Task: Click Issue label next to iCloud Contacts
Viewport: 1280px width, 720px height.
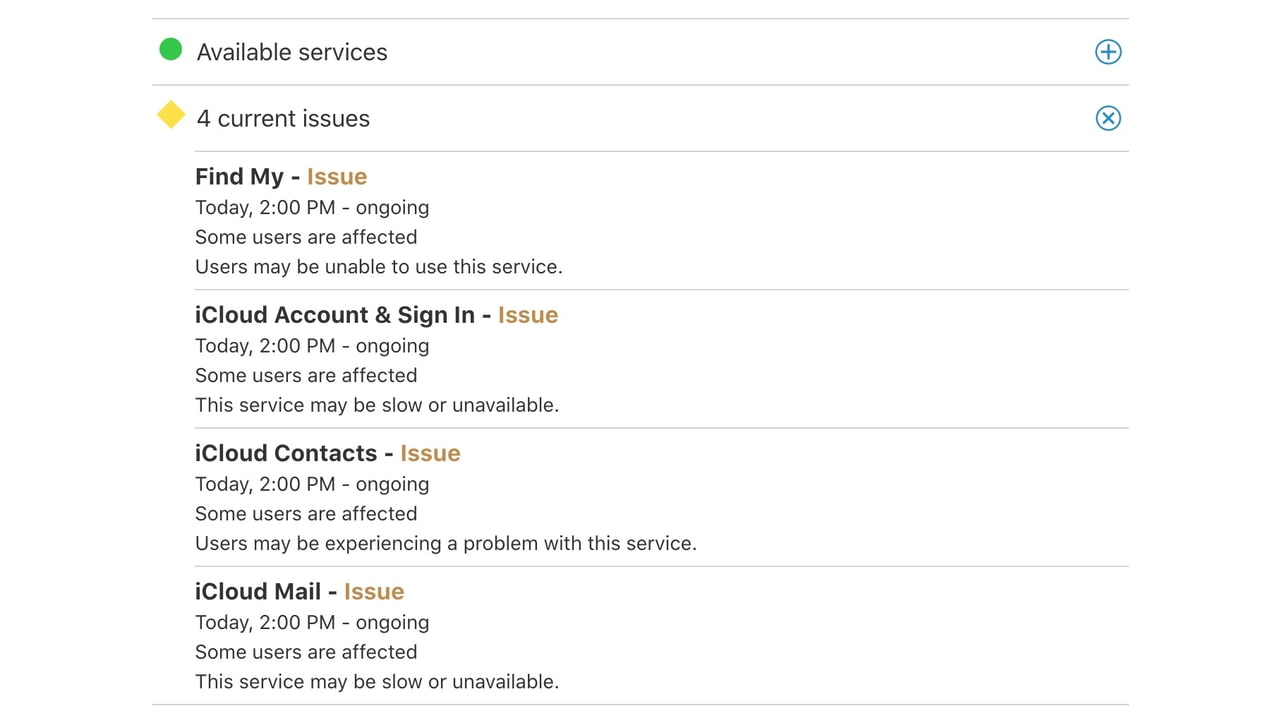Action: 430,453
